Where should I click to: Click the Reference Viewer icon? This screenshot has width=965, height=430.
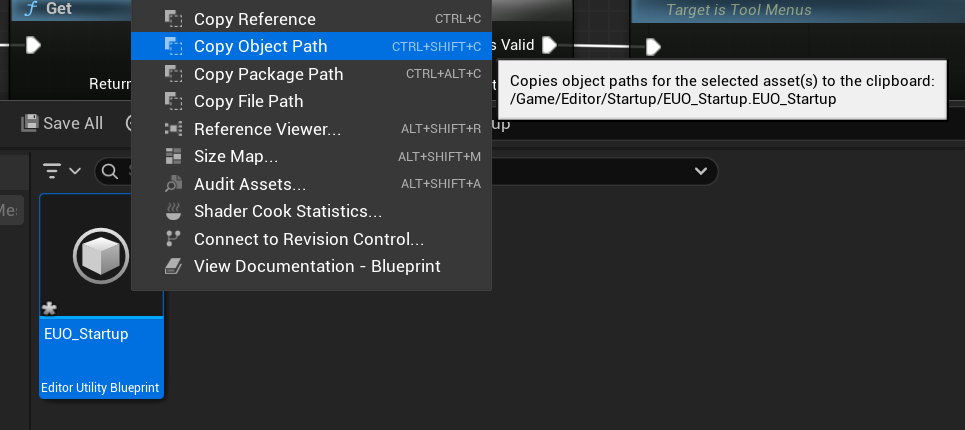174,129
